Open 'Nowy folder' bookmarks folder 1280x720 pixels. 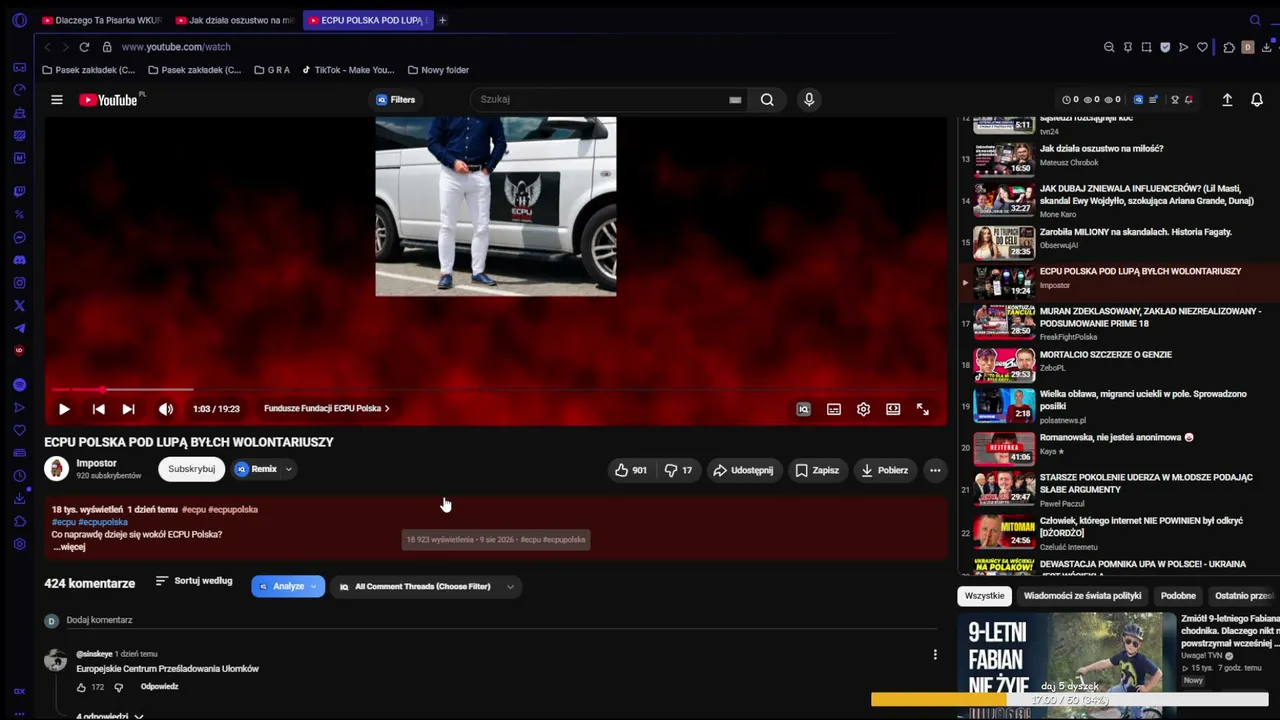click(x=438, y=70)
